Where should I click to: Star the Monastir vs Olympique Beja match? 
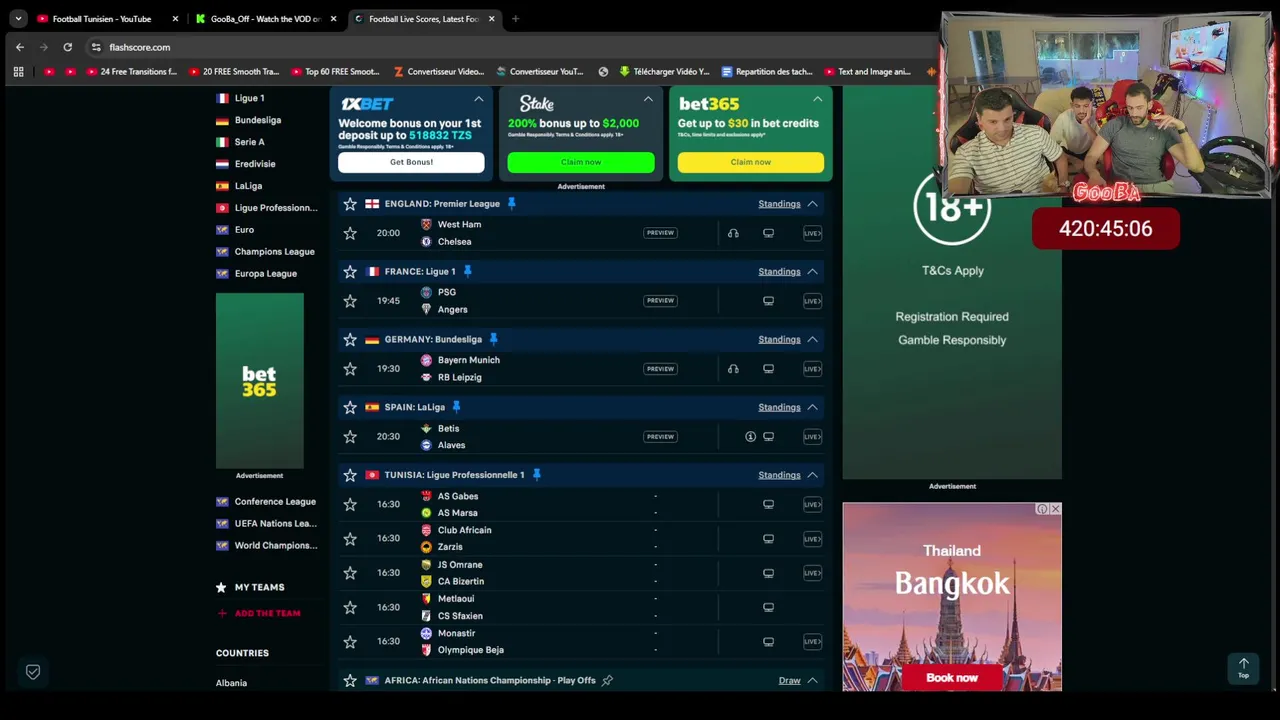pos(350,642)
